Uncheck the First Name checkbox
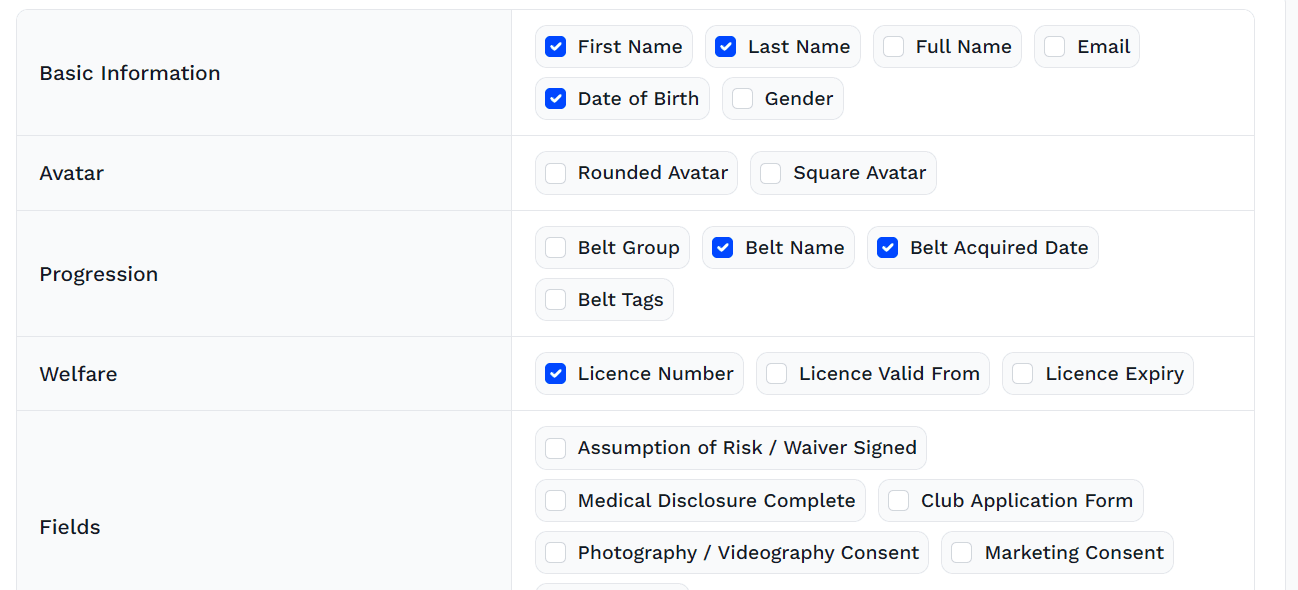This screenshot has height=590, width=1298. [556, 47]
